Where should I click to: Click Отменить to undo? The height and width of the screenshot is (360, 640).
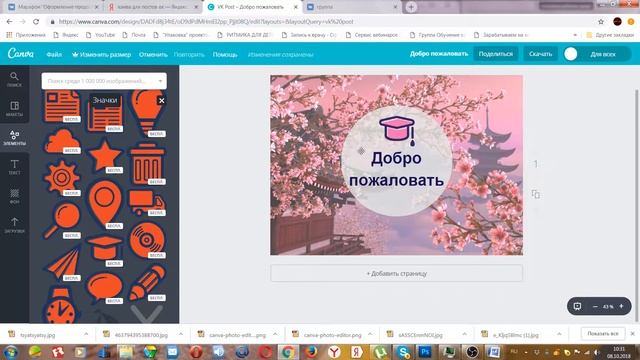(x=153, y=54)
